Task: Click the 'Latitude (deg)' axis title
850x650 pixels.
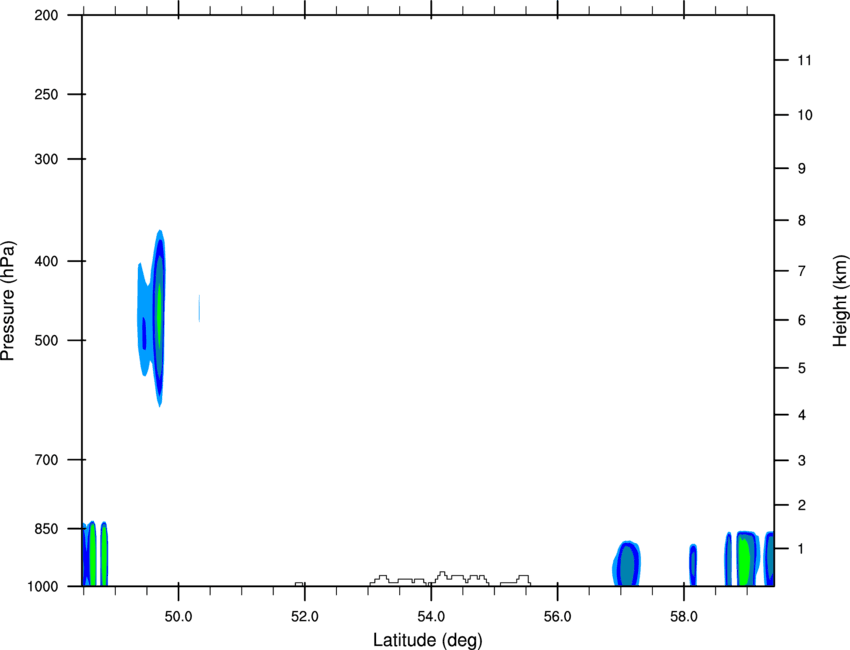Action: [x=427, y=640]
